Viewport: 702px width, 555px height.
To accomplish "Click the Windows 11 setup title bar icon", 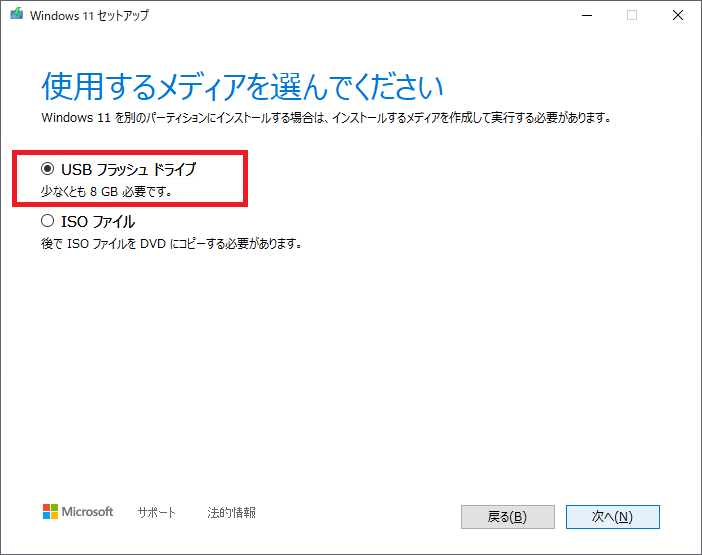I will (x=17, y=14).
